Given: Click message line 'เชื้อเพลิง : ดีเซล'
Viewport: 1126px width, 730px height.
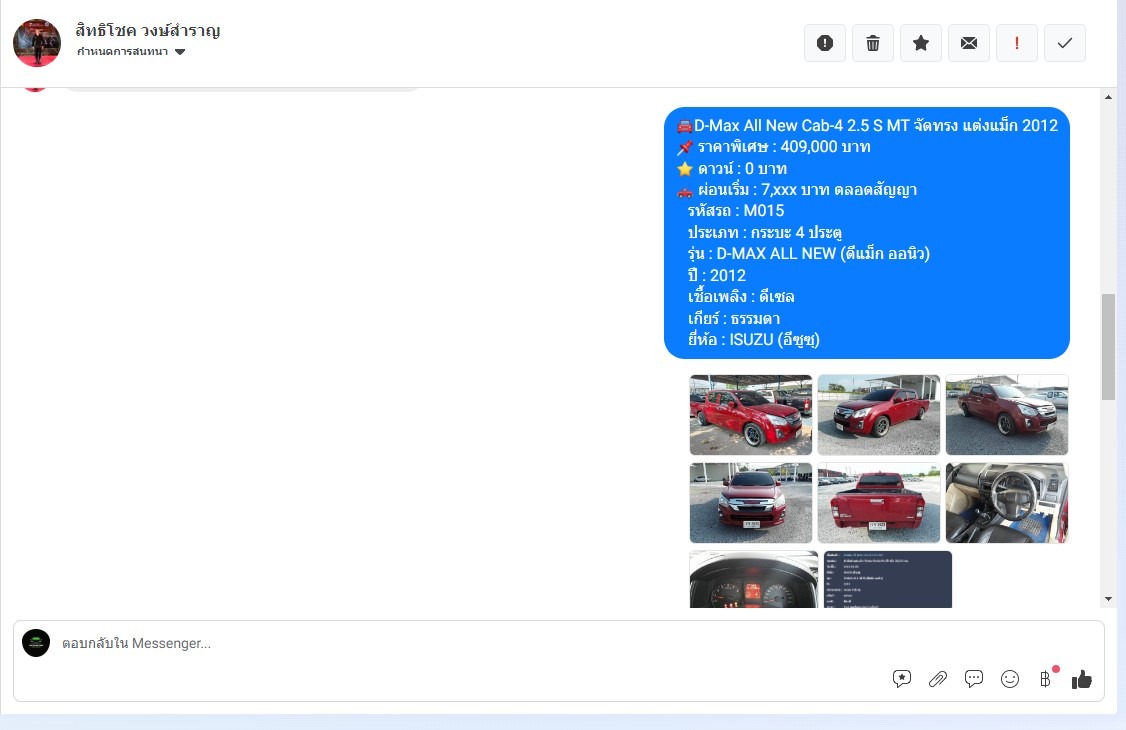Looking at the screenshot, I should point(741,296).
